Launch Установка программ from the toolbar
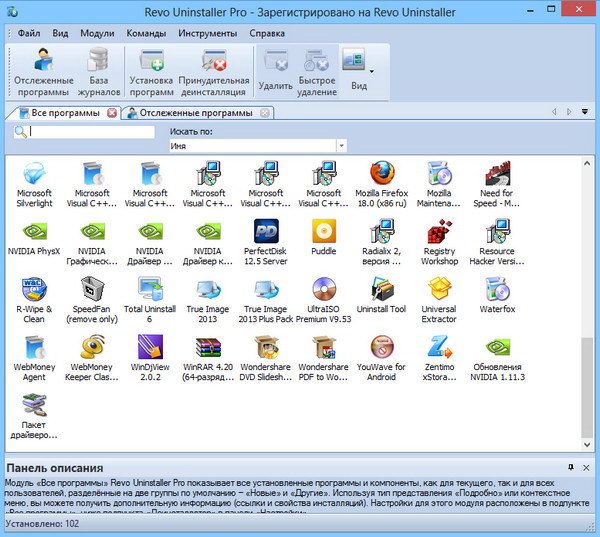Screen dimensions: 600x537 point(151,72)
